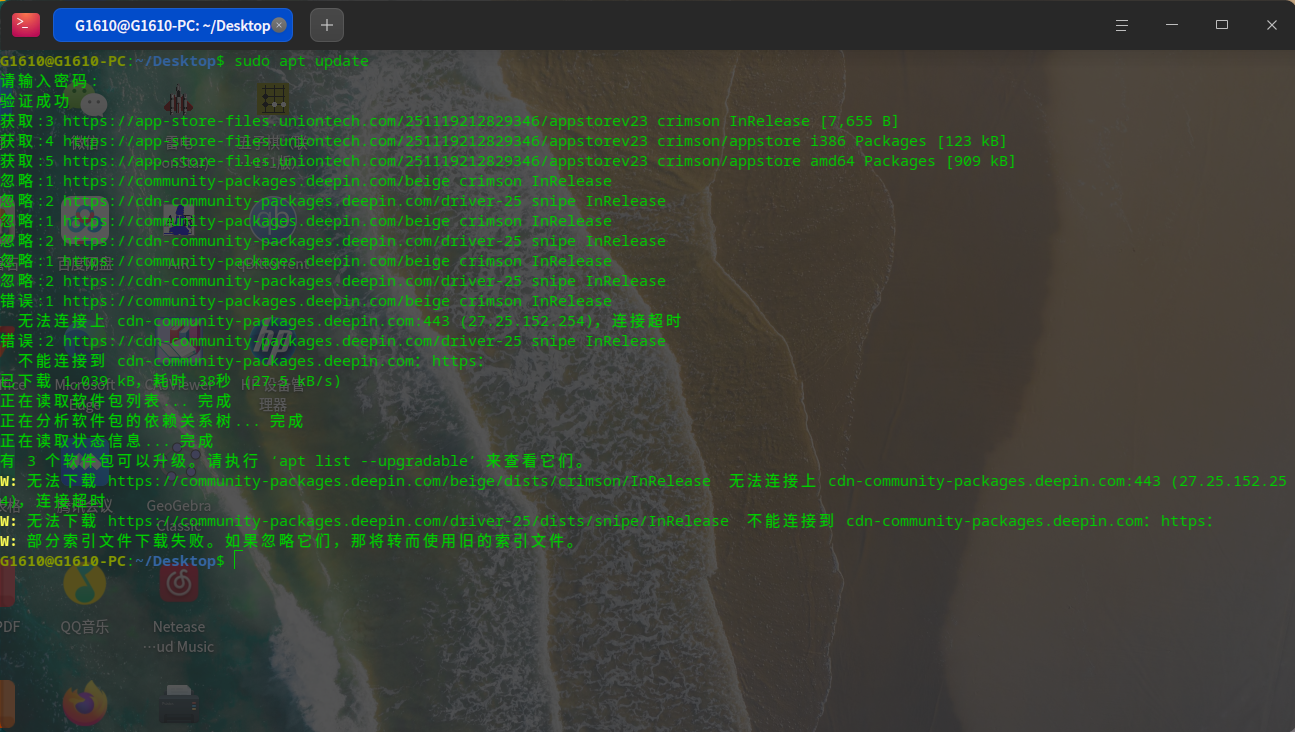Maximize the terminal window
The width and height of the screenshot is (1295, 732).
click(x=1222, y=25)
